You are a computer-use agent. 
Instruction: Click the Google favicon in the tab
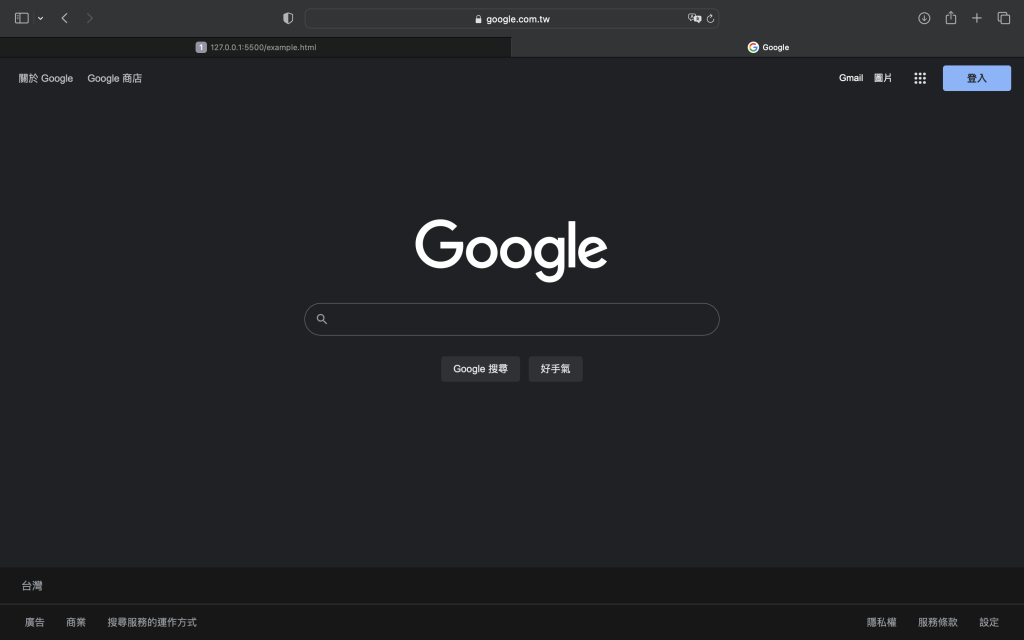point(753,47)
